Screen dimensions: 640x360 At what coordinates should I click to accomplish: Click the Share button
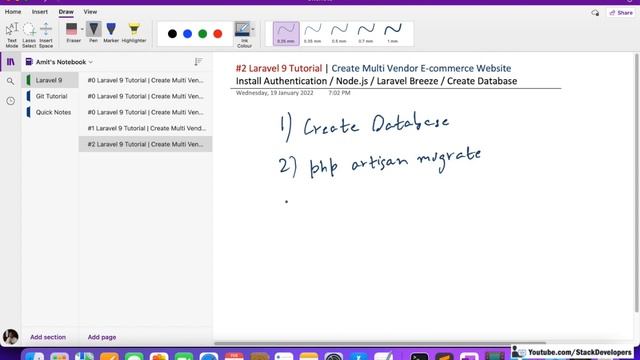(621, 13)
